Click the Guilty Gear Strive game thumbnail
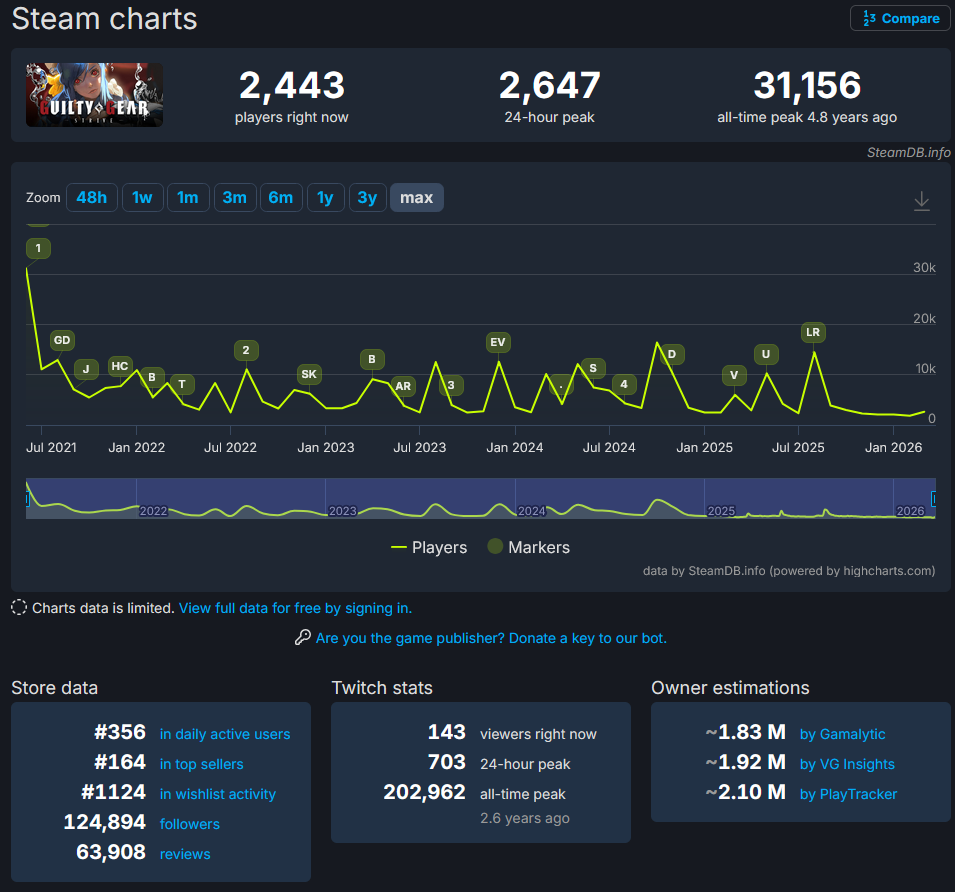This screenshot has width=955, height=892. tap(94, 95)
